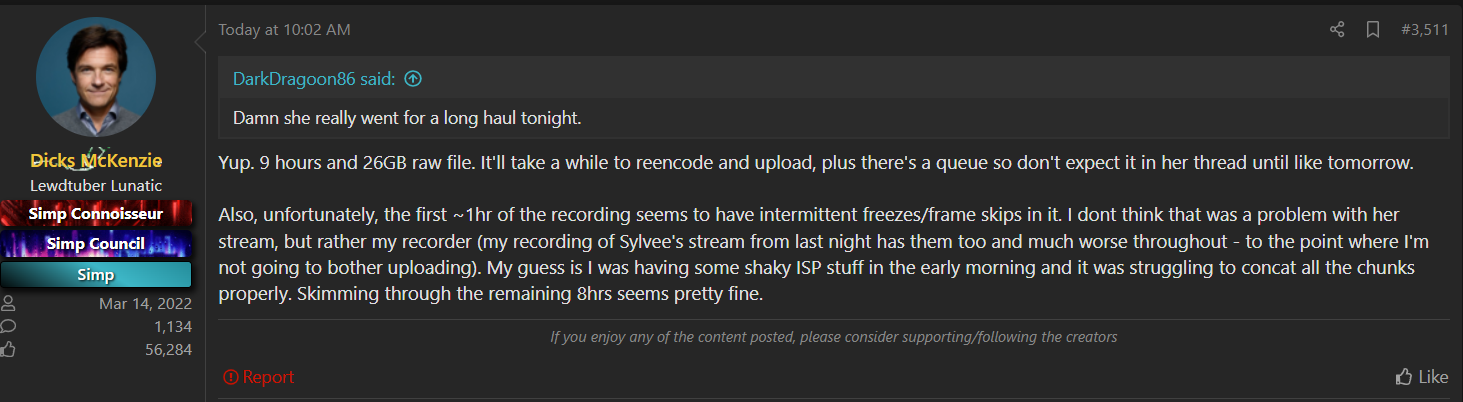Report this post
Viewport: 1463px width, 402px height.
click(x=259, y=377)
